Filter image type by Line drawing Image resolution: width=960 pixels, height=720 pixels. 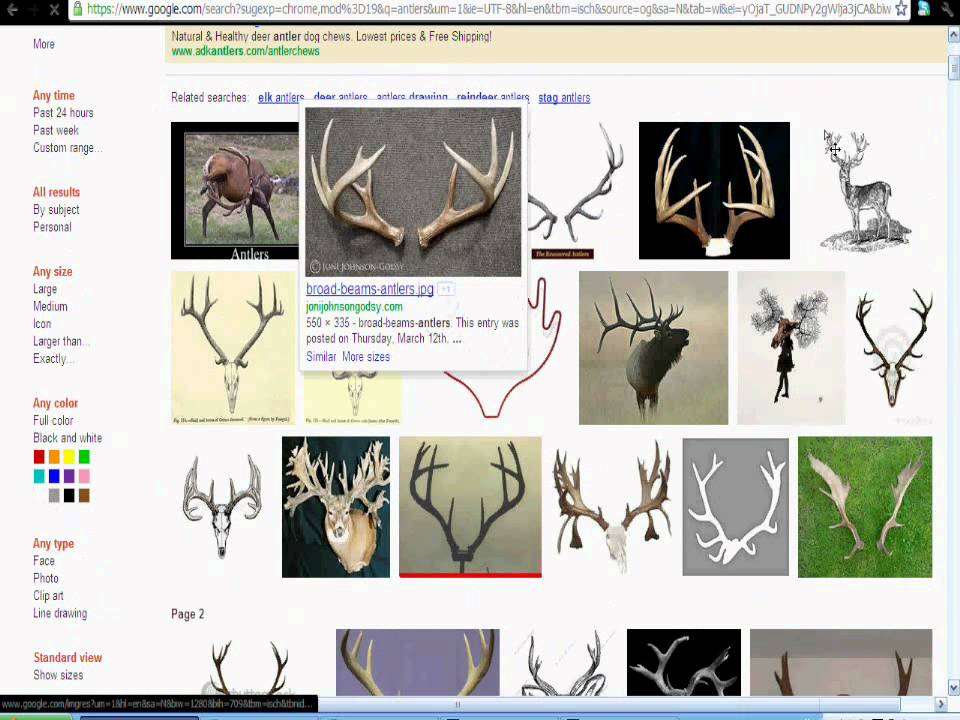(60, 613)
